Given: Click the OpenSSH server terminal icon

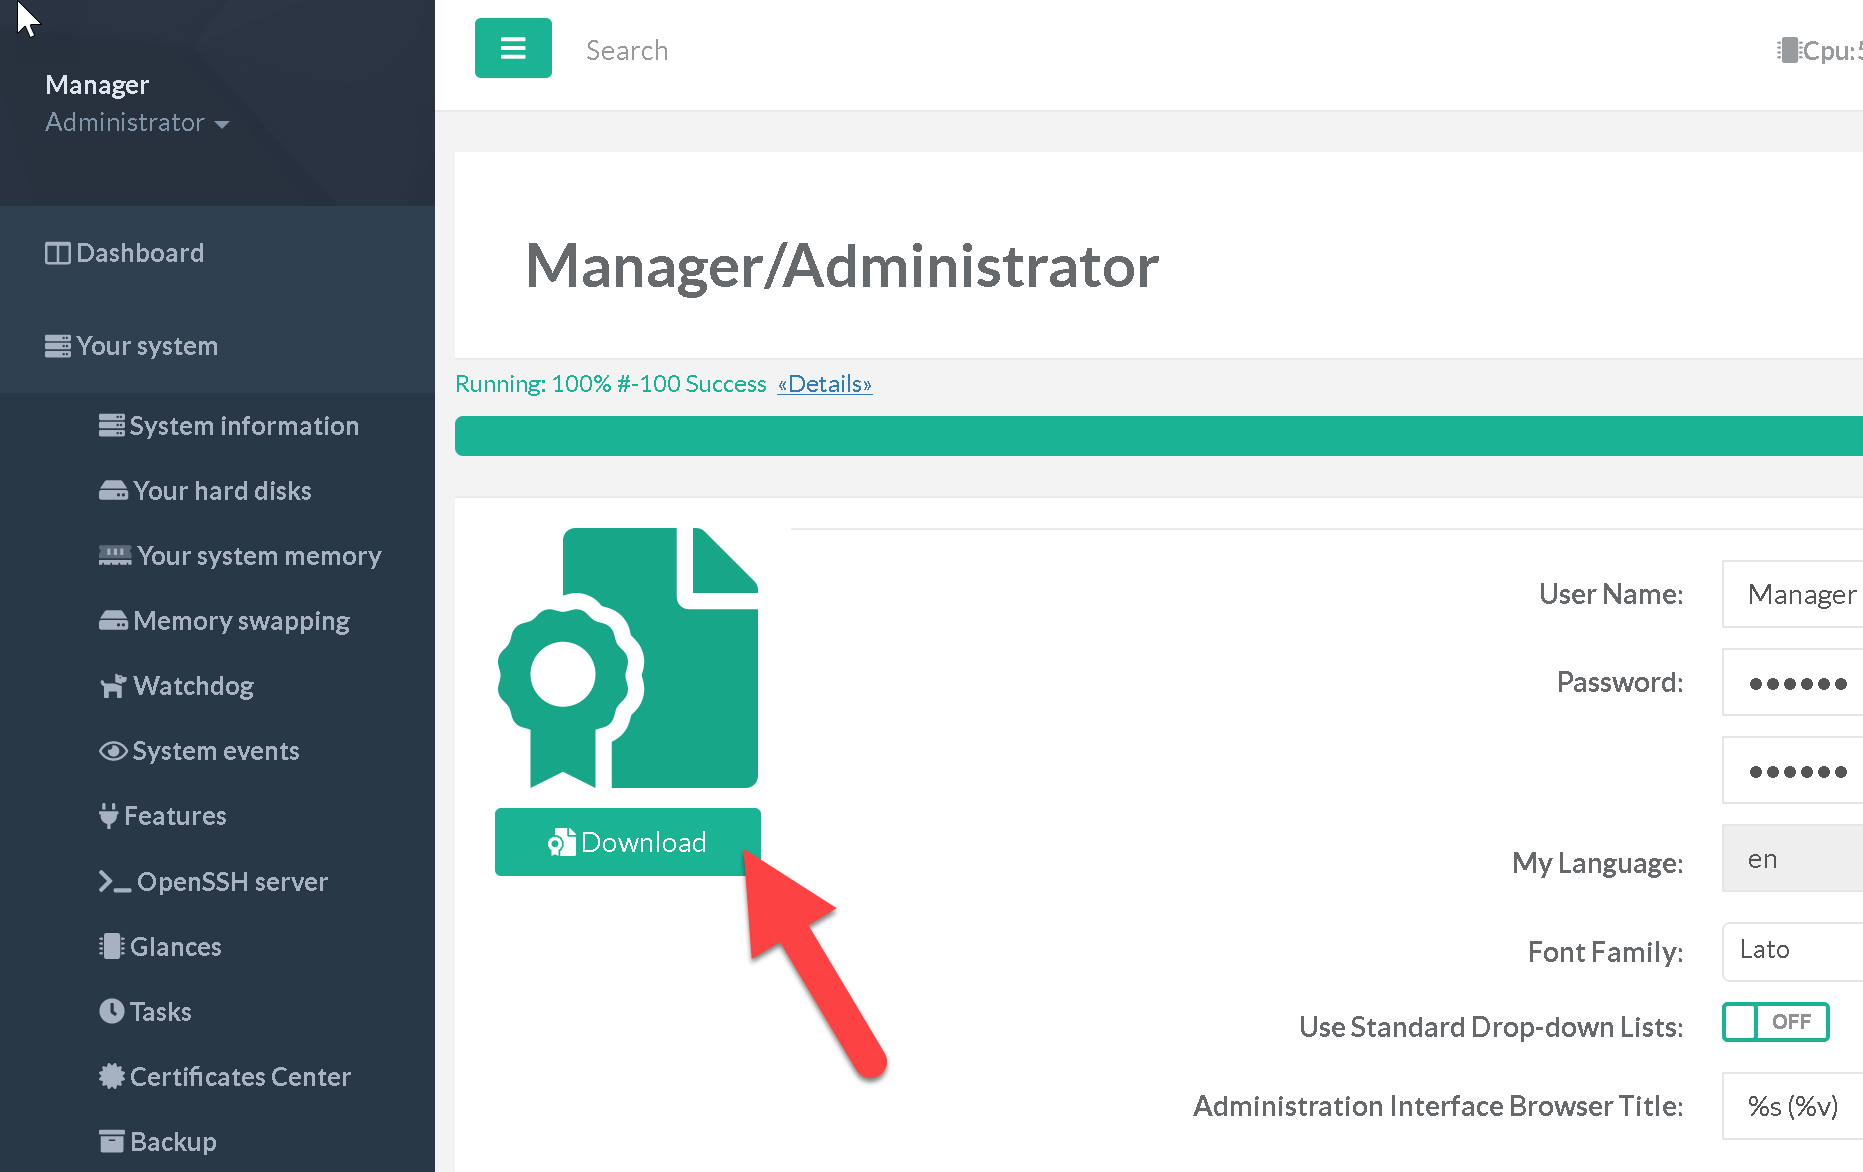Looking at the screenshot, I should point(114,882).
